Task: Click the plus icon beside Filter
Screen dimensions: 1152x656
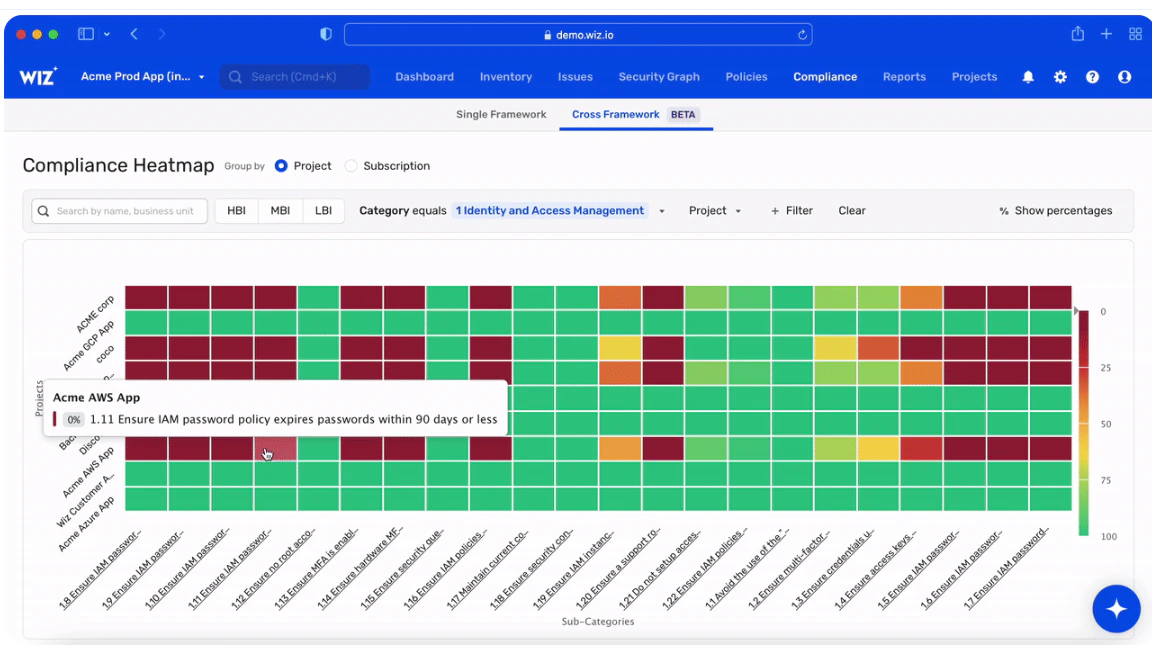Action: (774, 211)
